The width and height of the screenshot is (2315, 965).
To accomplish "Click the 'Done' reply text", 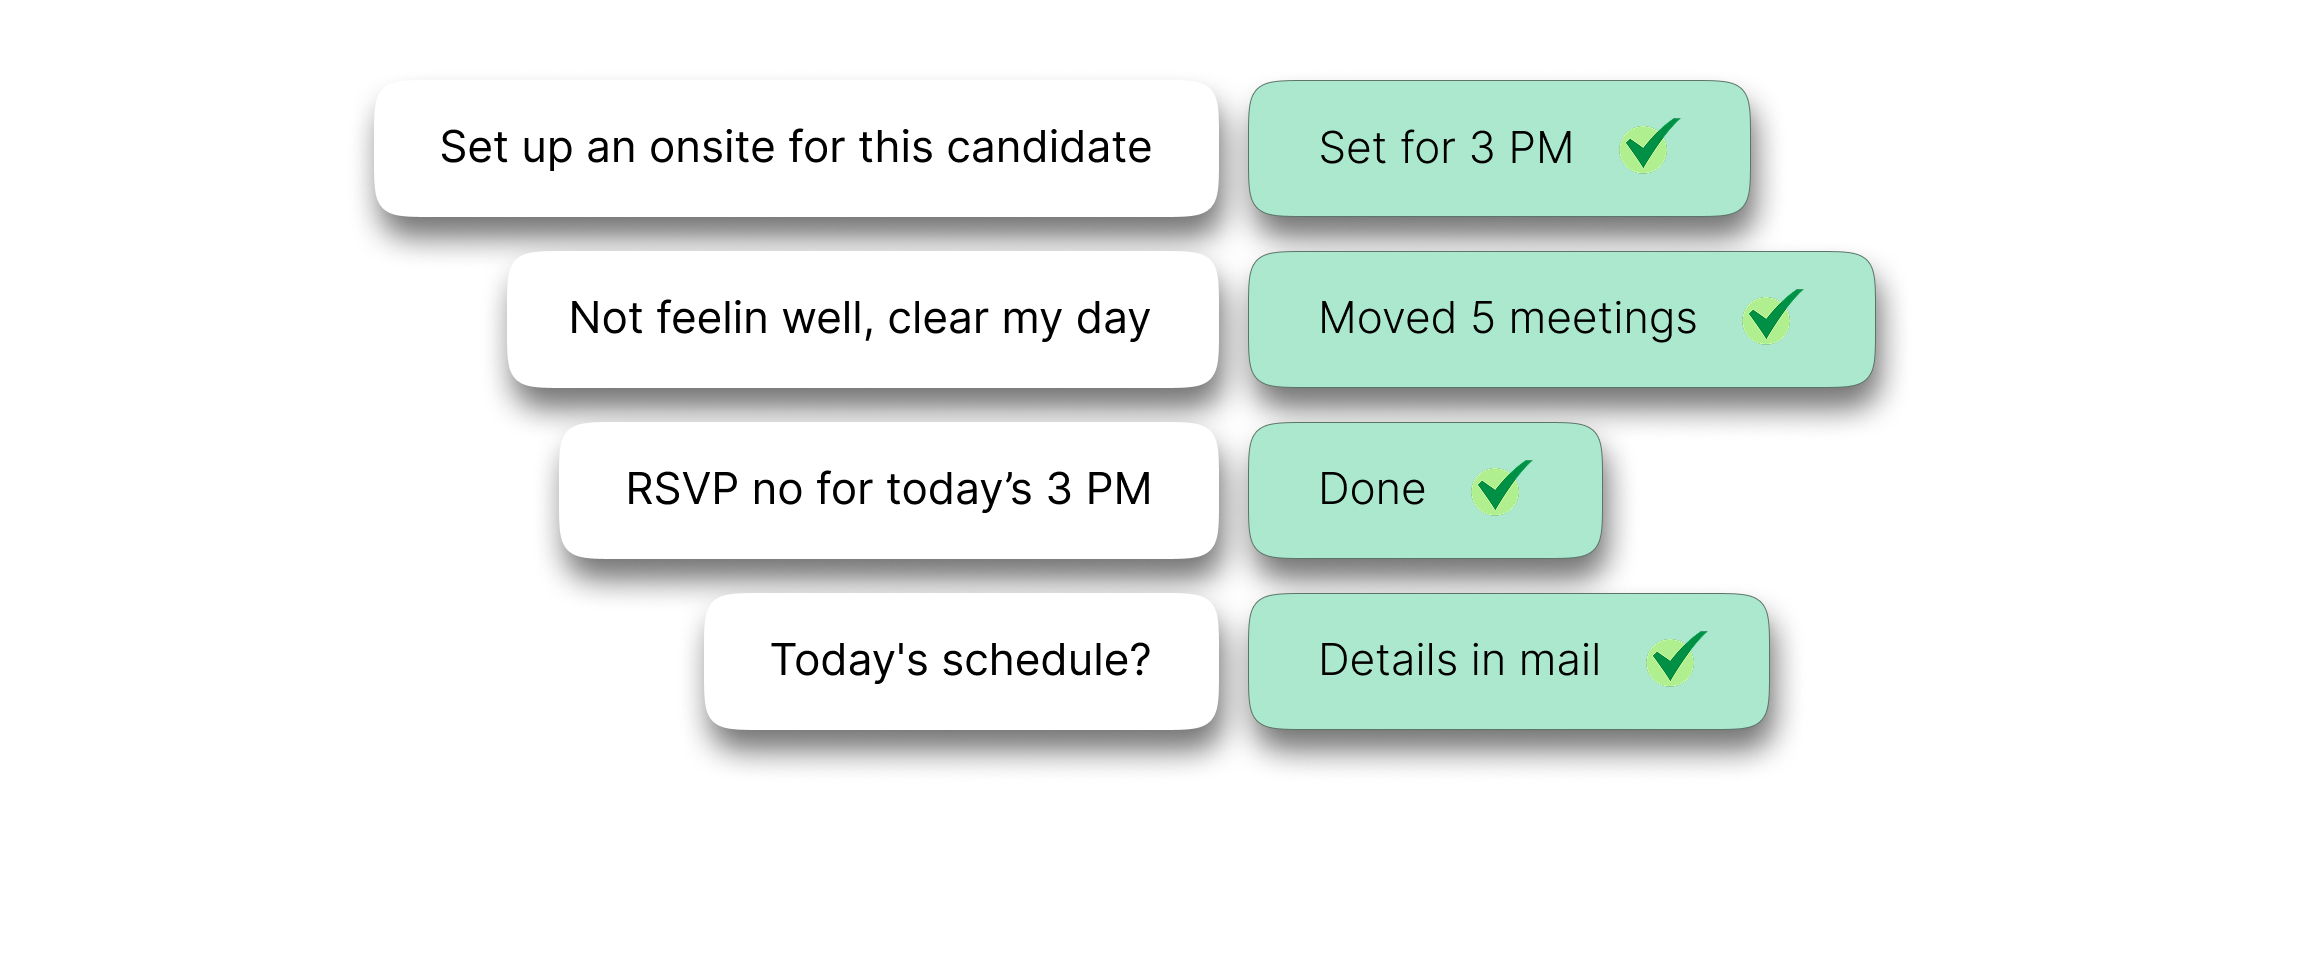I will pyautogui.click(x=1372, y=490).
